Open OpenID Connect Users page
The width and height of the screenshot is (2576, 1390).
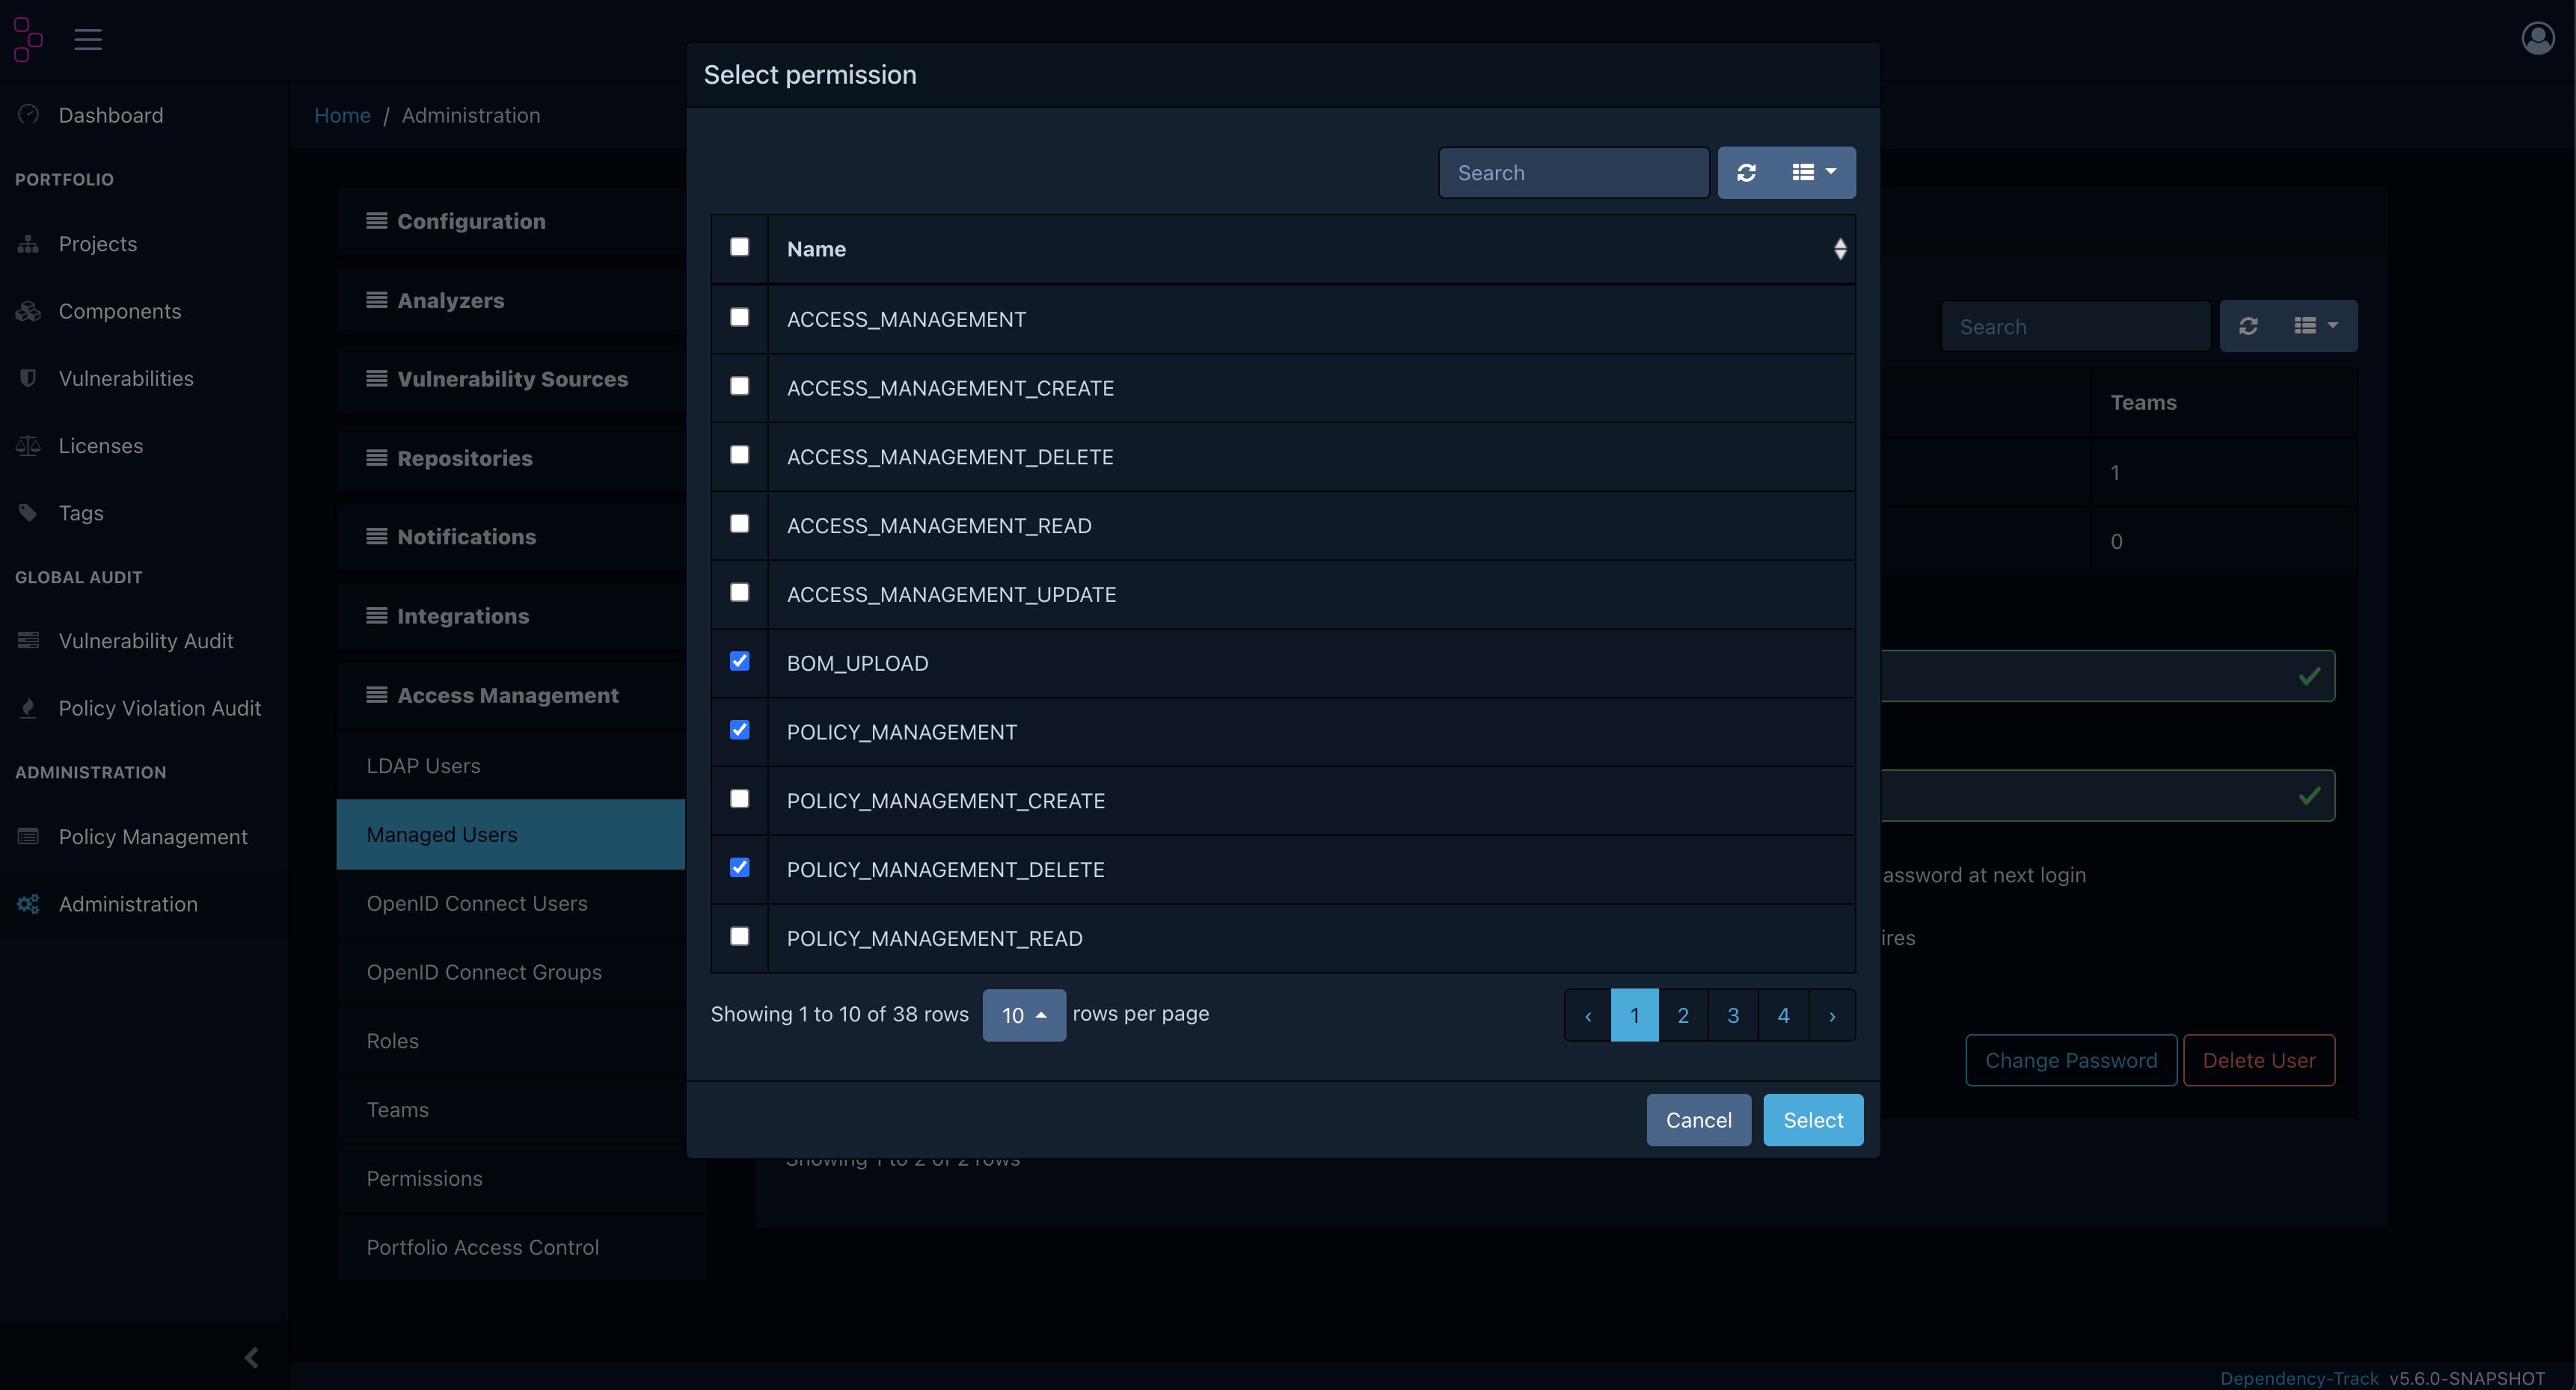click(x=511, y=904)
